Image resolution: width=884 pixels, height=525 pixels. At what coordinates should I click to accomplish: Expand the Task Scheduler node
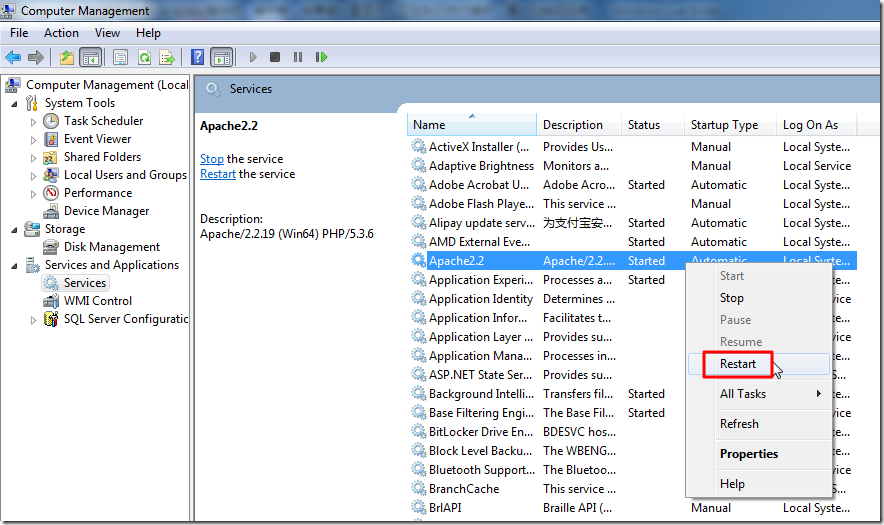coord(33,122)
